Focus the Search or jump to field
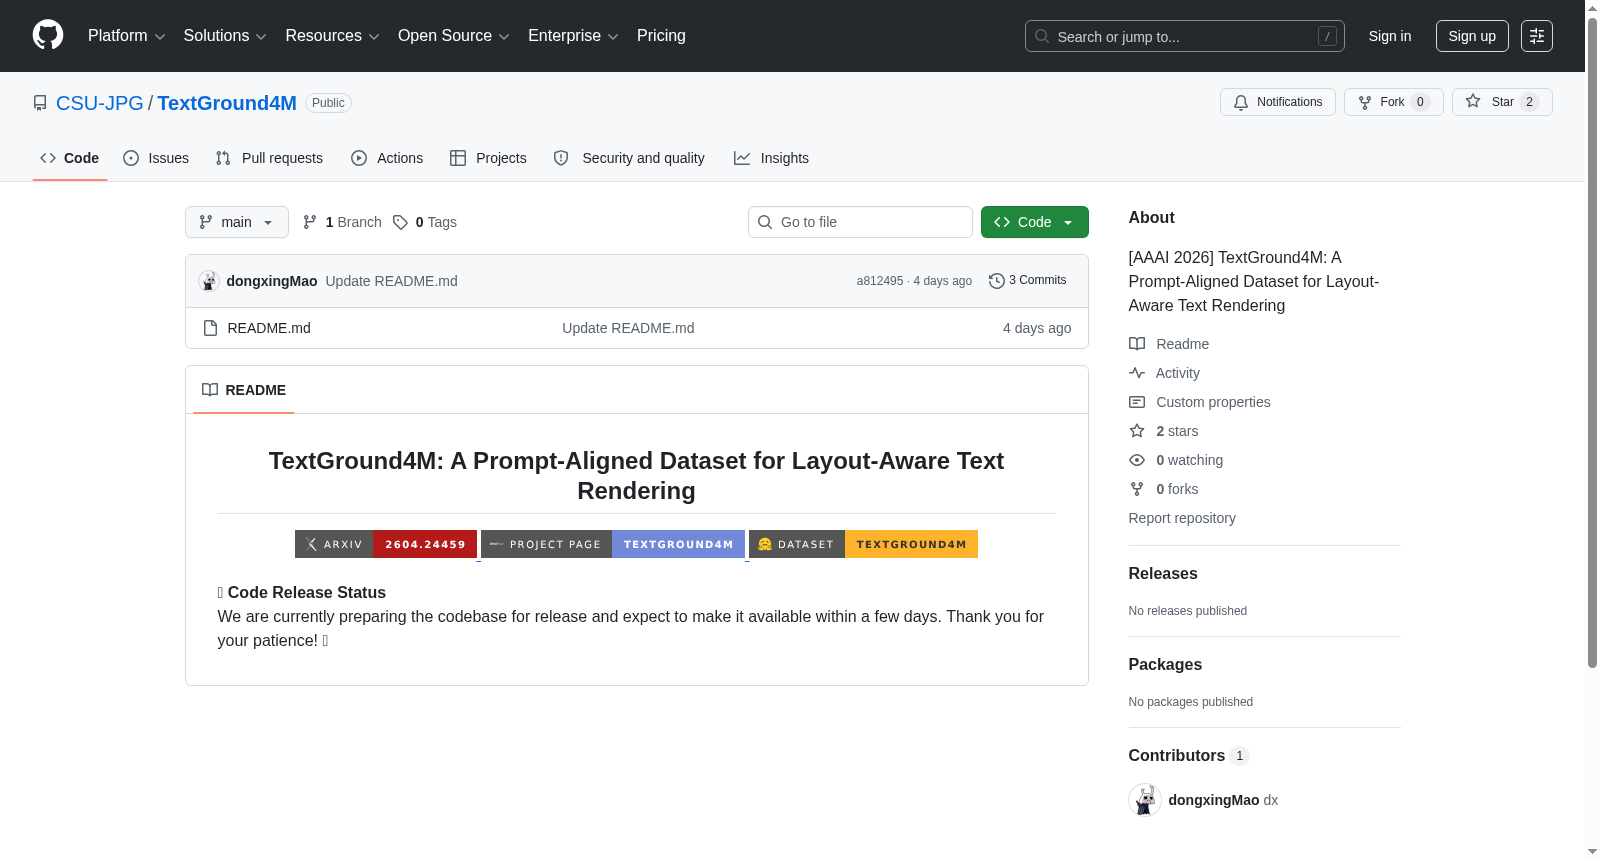Image resolution: width=1600 pixels, height=861 pixels. point(1184,36)
